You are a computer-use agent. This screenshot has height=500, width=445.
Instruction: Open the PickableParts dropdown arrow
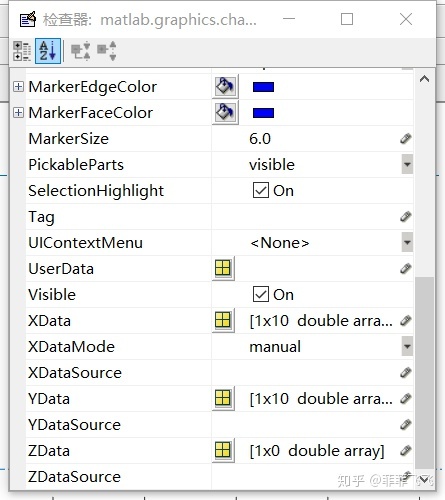click(x=407, y=164)
